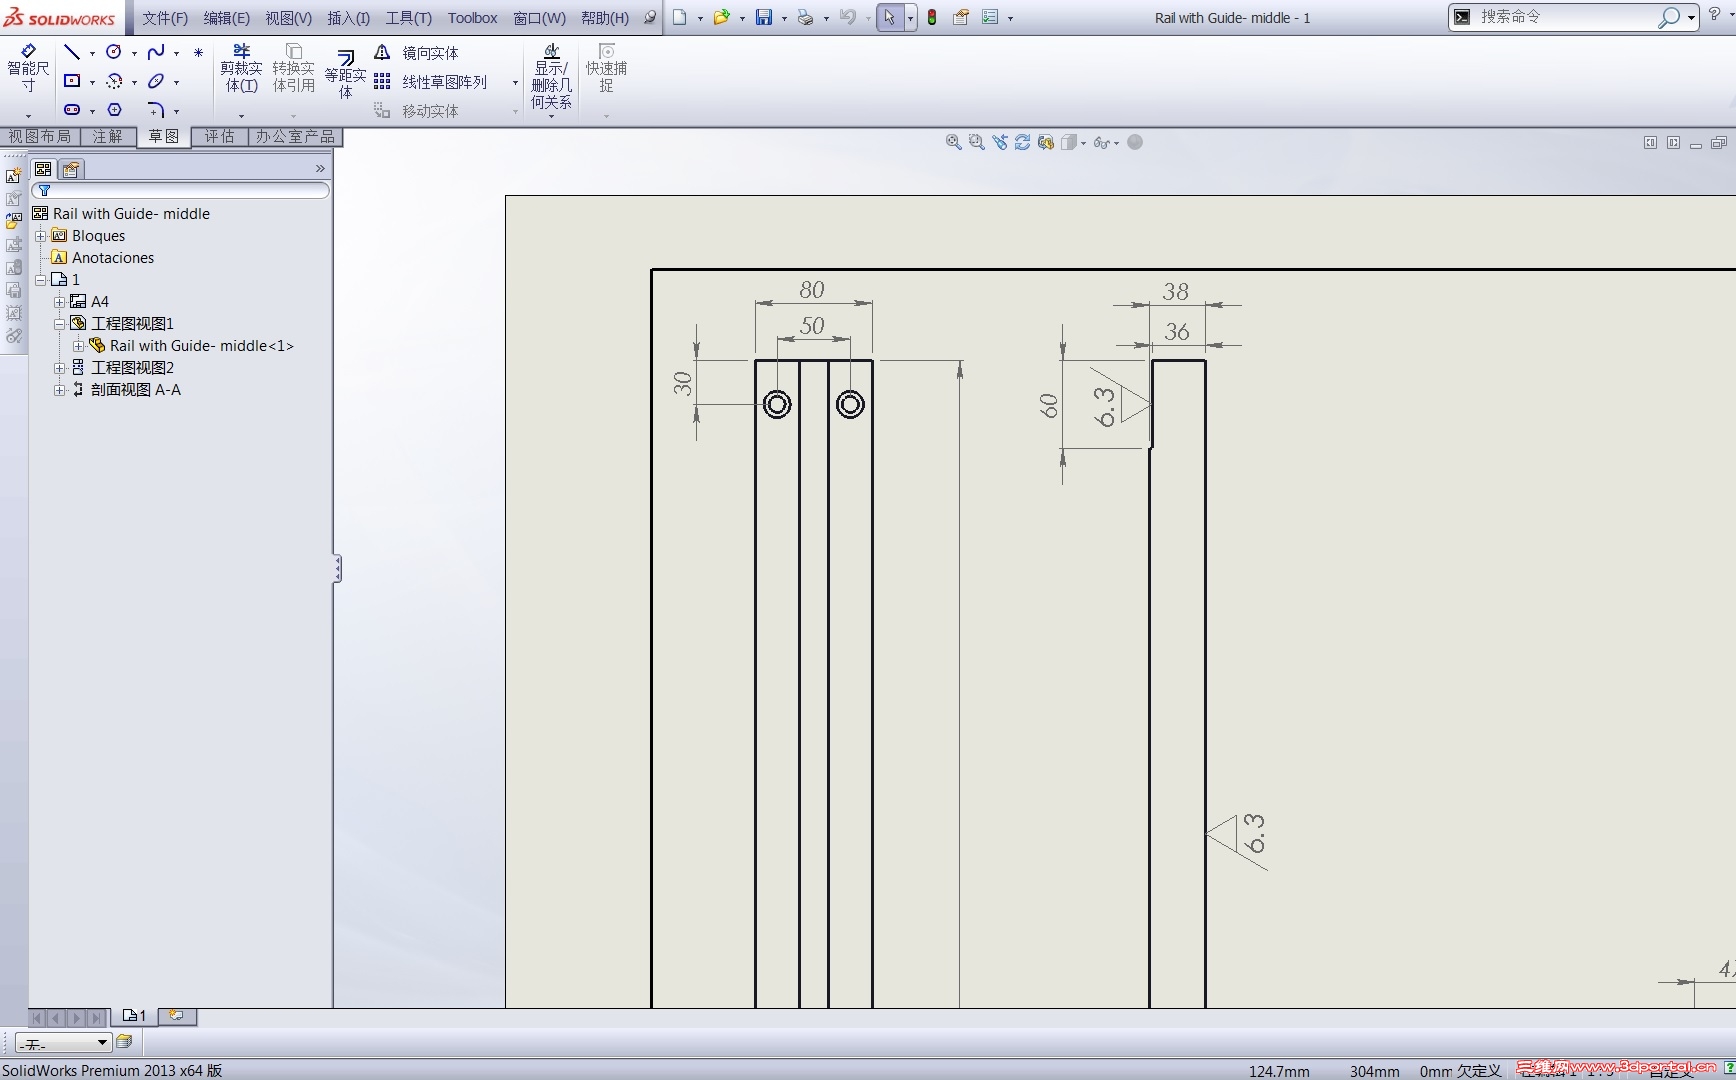
Task: Select Anotaciones in the design tree
Action: (113, 258)
